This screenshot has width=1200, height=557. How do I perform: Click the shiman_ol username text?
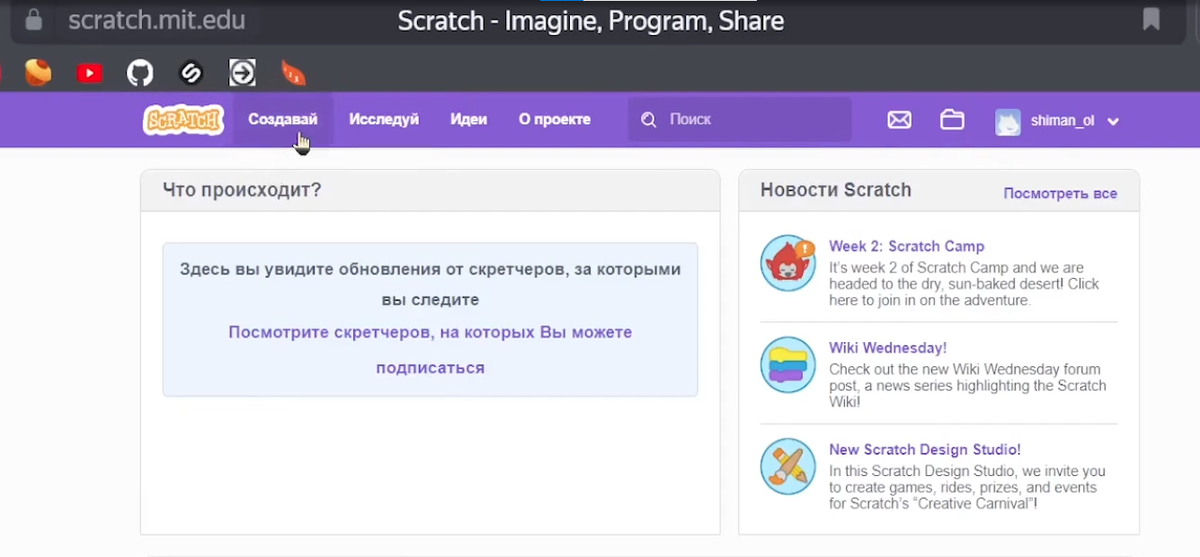(x=1062, y=121)
